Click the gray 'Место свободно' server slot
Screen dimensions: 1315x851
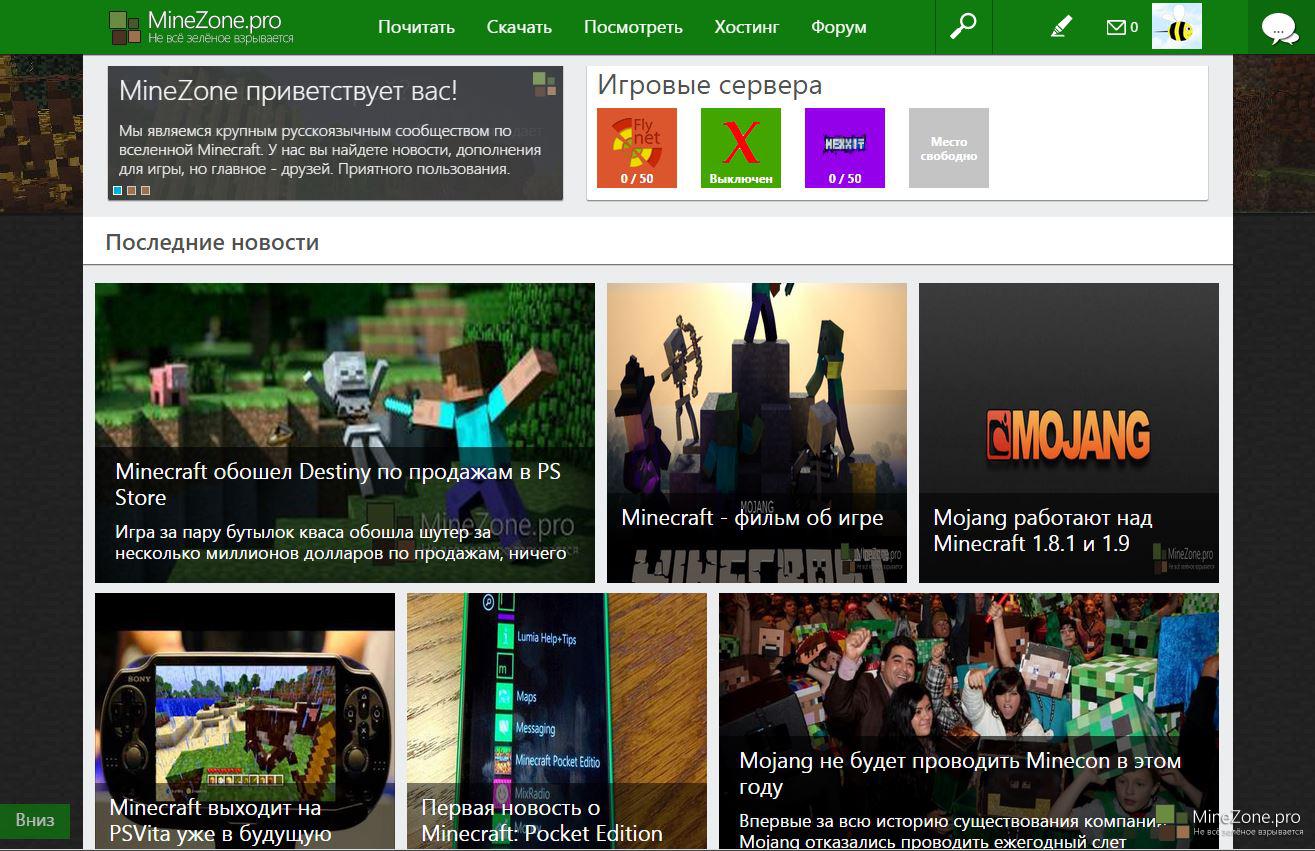coord(949,148)
